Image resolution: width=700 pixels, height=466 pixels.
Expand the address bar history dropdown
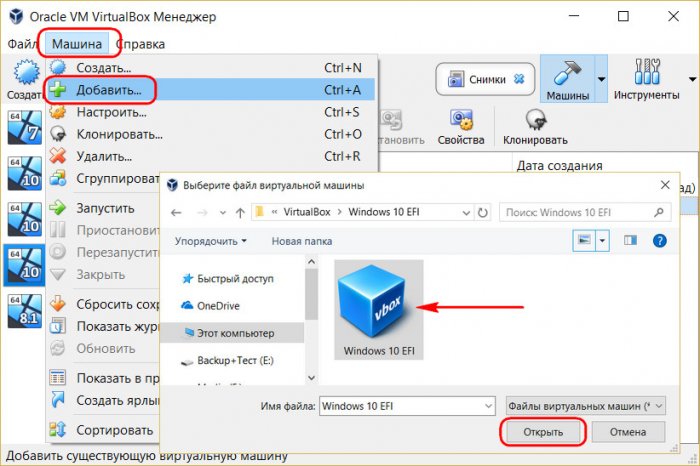[466, 212]
